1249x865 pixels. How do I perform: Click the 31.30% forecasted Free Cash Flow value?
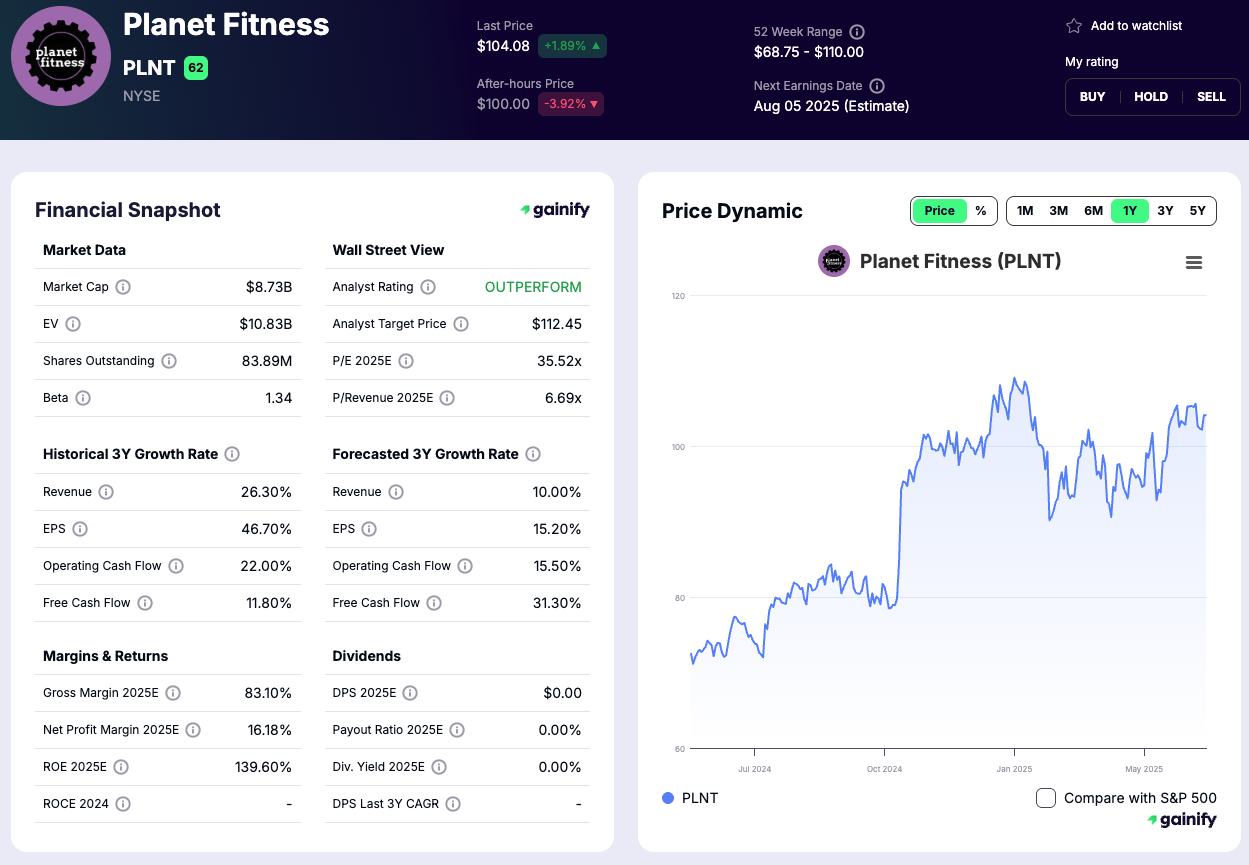[x=557, y=603]
